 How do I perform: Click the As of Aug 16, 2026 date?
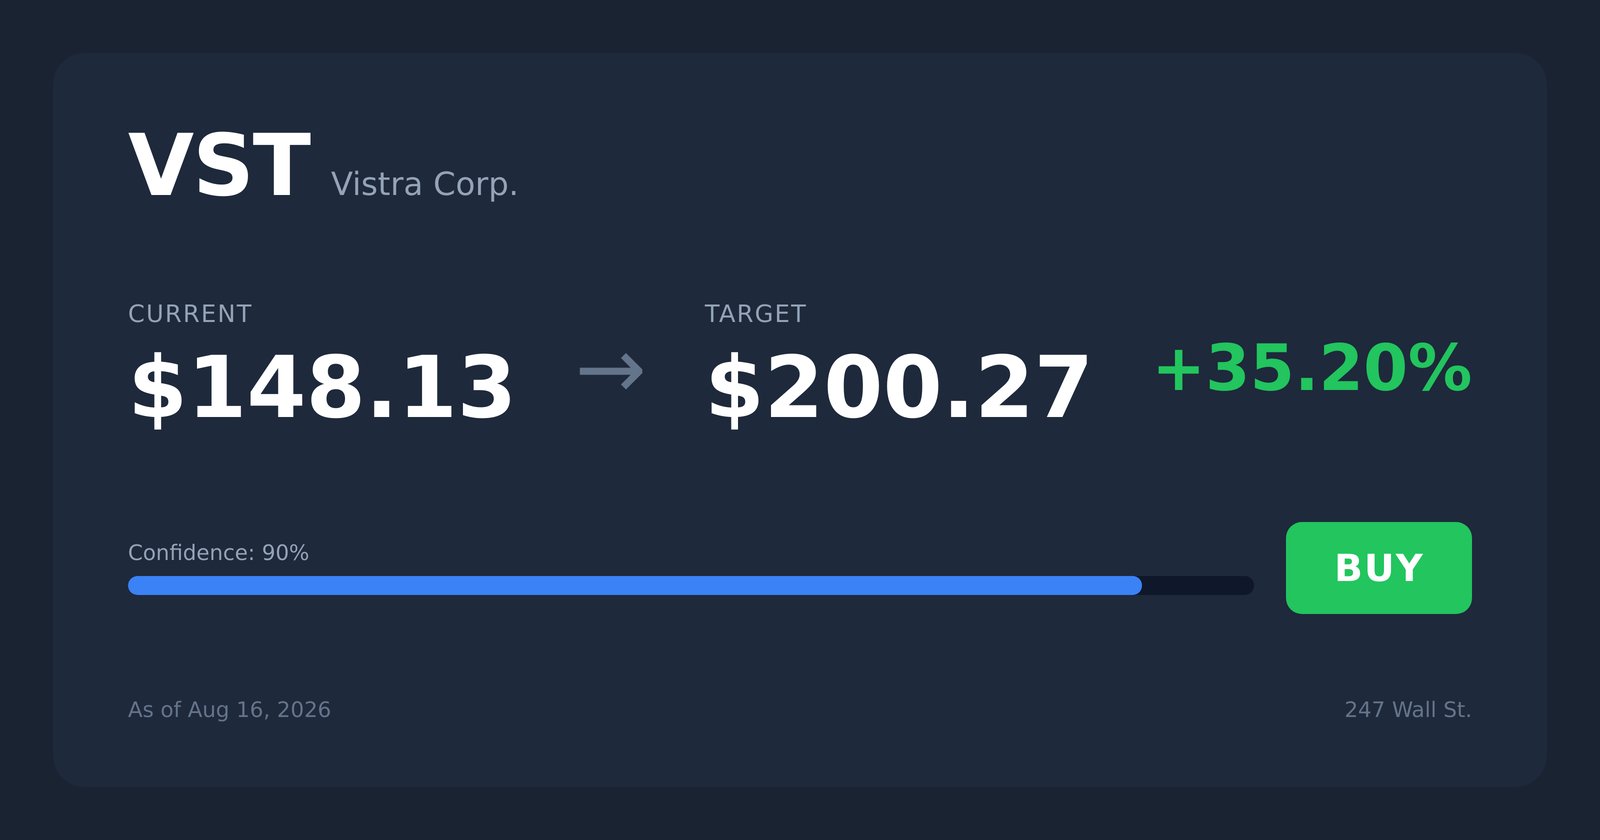point(229,710)
